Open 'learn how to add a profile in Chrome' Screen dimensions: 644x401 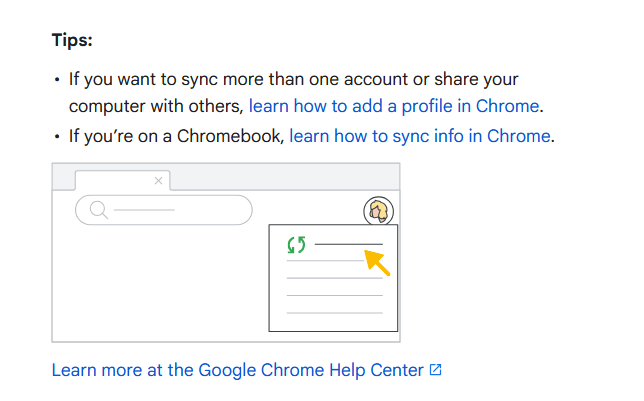pyautogui.click(x=394, y=106)
